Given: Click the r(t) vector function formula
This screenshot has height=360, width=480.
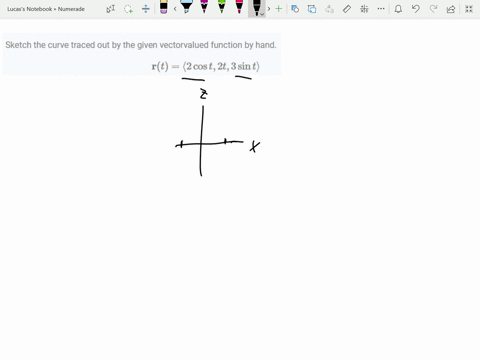Looking at the screenshot, I should coord(206,66).
